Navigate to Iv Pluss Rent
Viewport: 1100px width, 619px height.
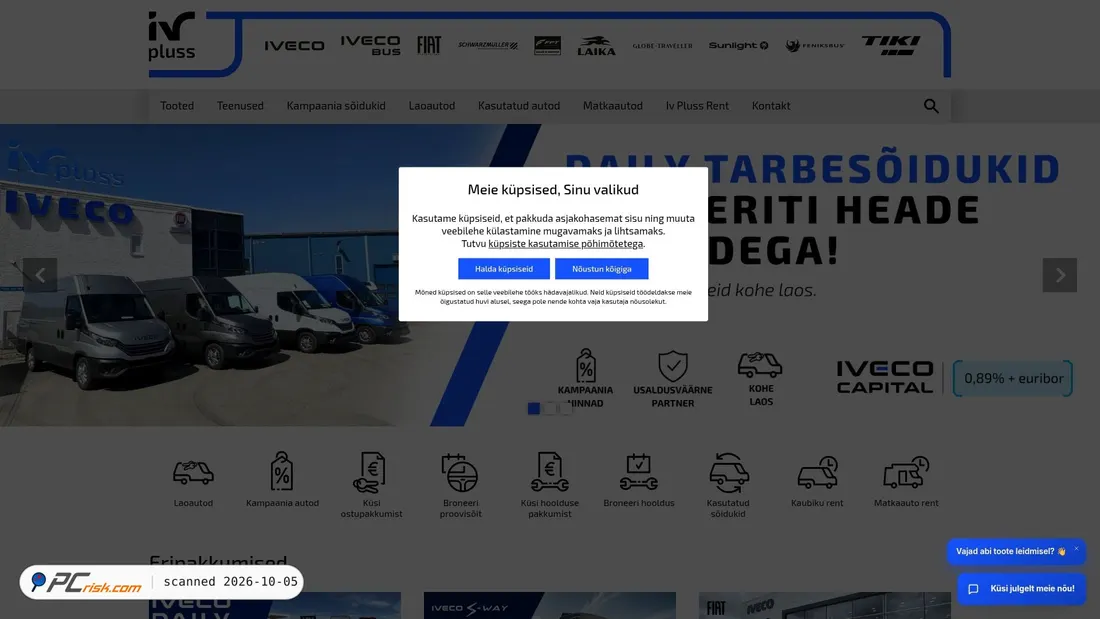[x=697, y=106]
